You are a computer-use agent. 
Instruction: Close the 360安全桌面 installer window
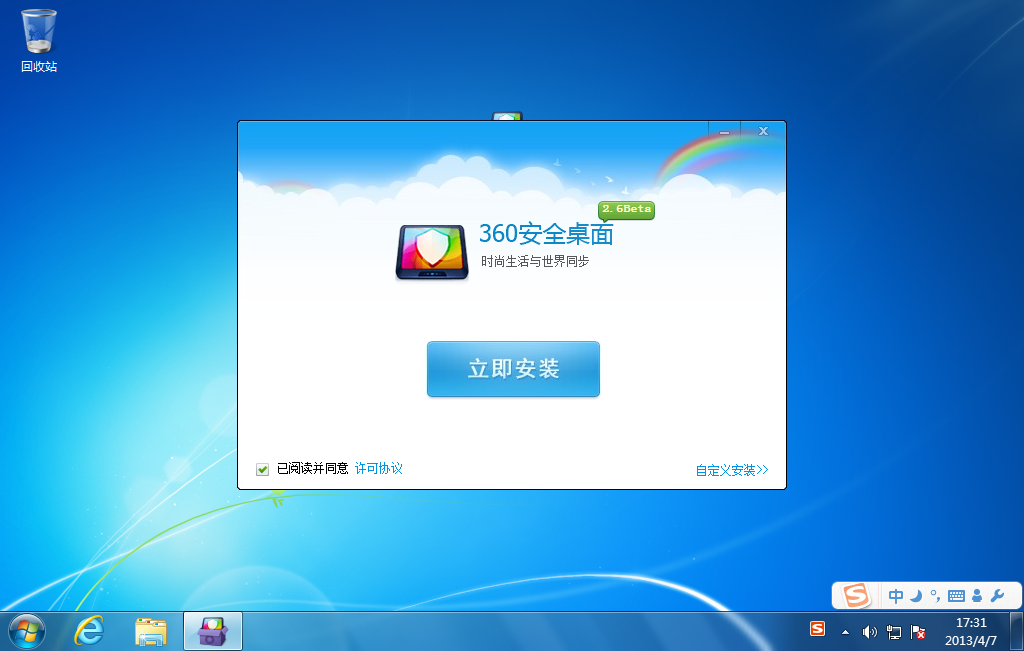(x=763, y=131)
